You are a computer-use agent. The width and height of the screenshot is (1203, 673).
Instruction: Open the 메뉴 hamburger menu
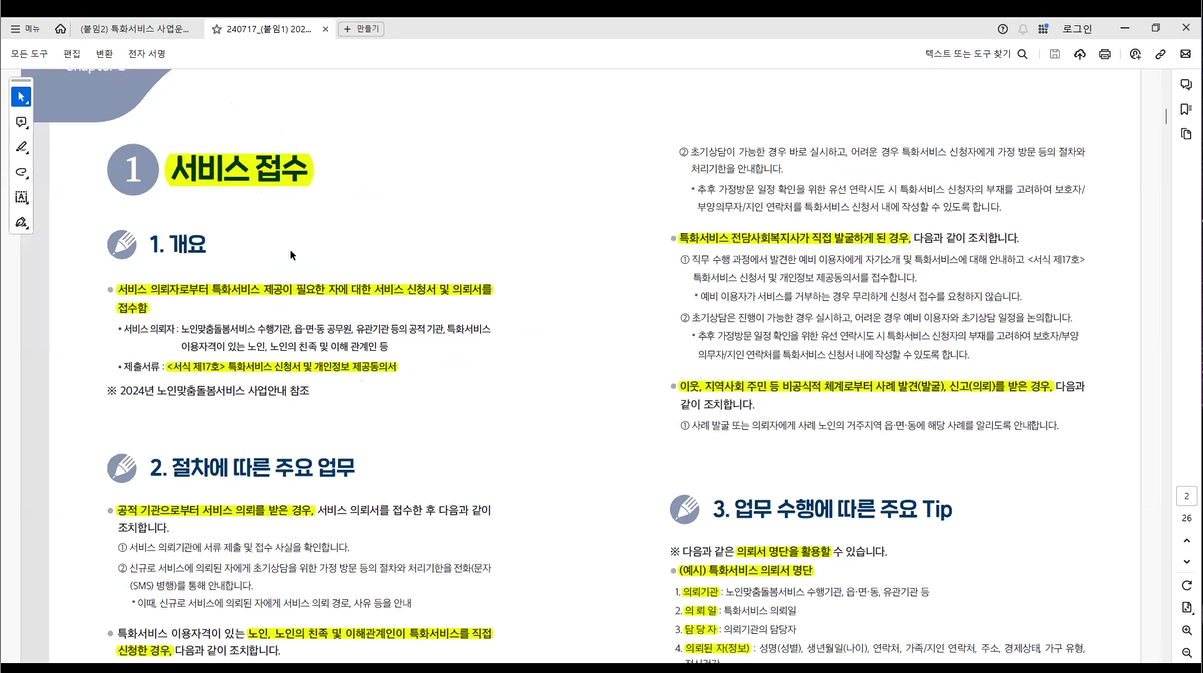coord(25,29)
